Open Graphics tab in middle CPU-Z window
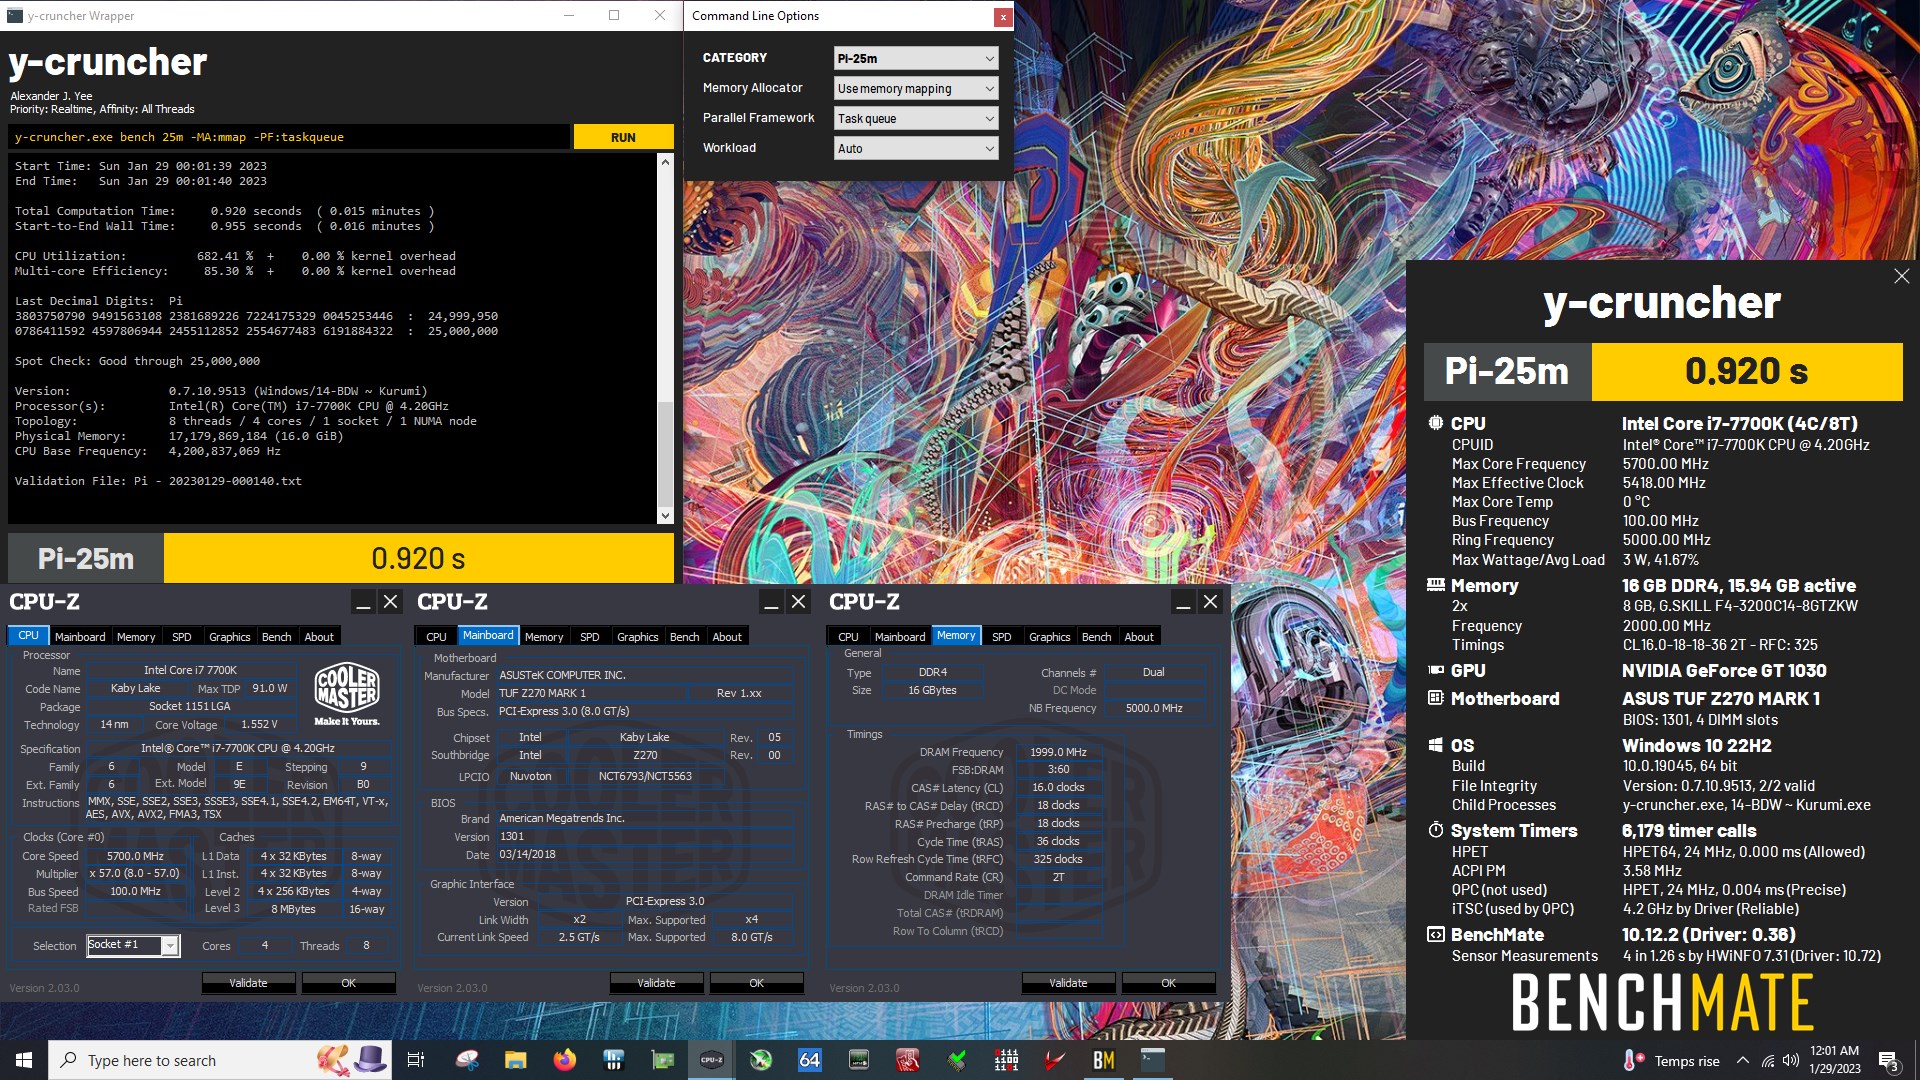The image size is (1920, 1080). 637,637
